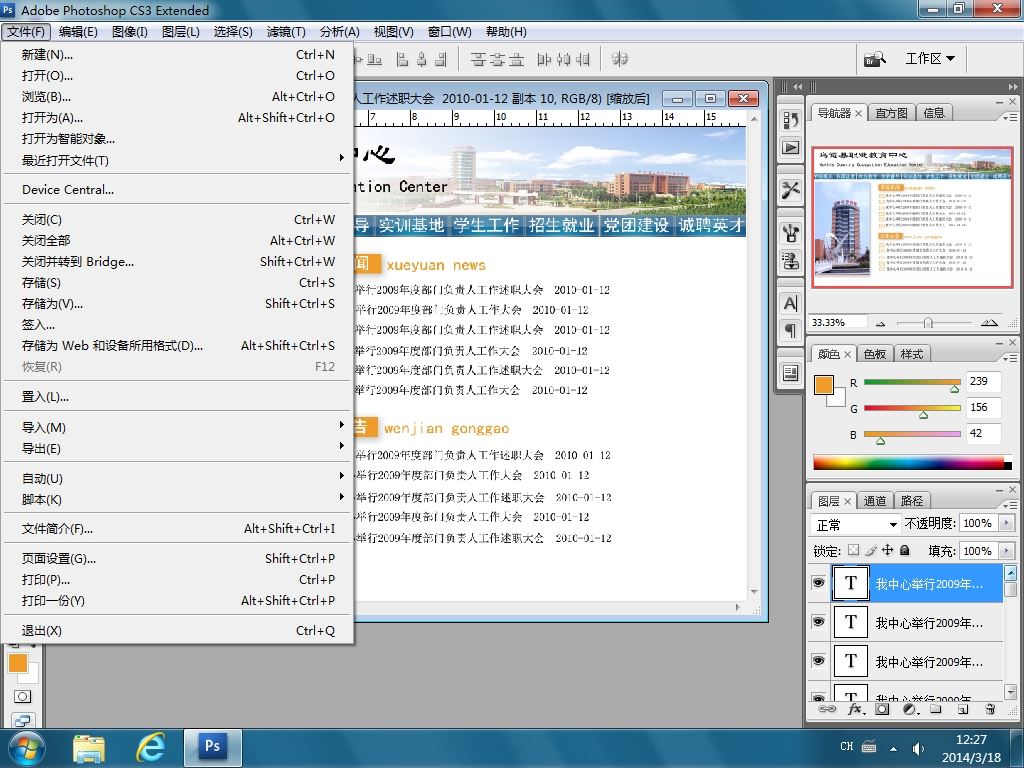Open the Paragraph panel icon

[790, 331]
